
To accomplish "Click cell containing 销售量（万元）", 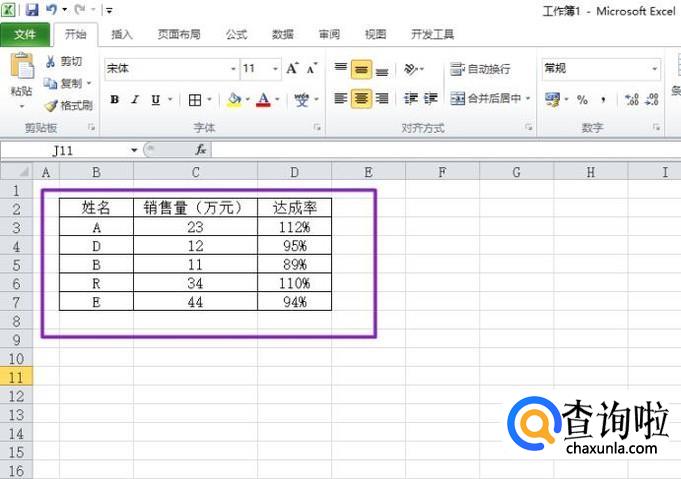I will tap(195, 208).
